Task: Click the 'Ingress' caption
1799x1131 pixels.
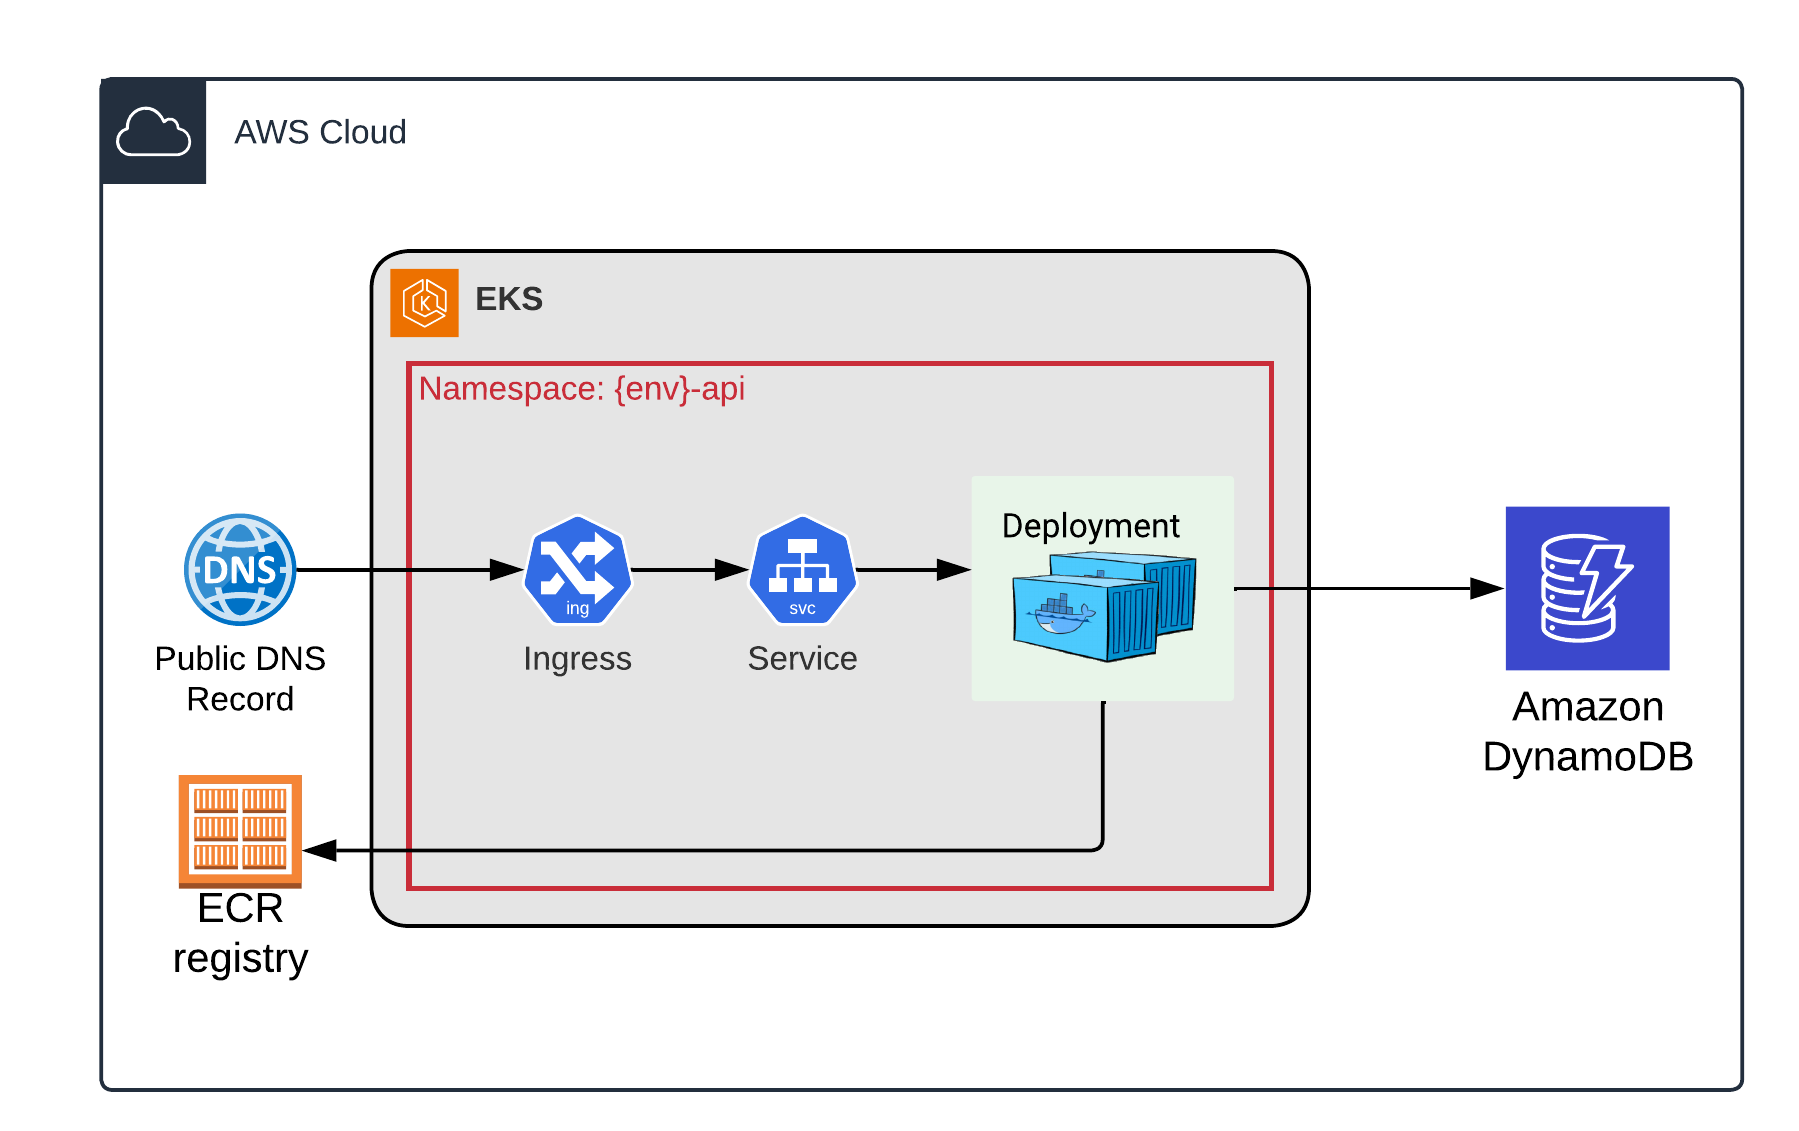Action: [577, 659]
